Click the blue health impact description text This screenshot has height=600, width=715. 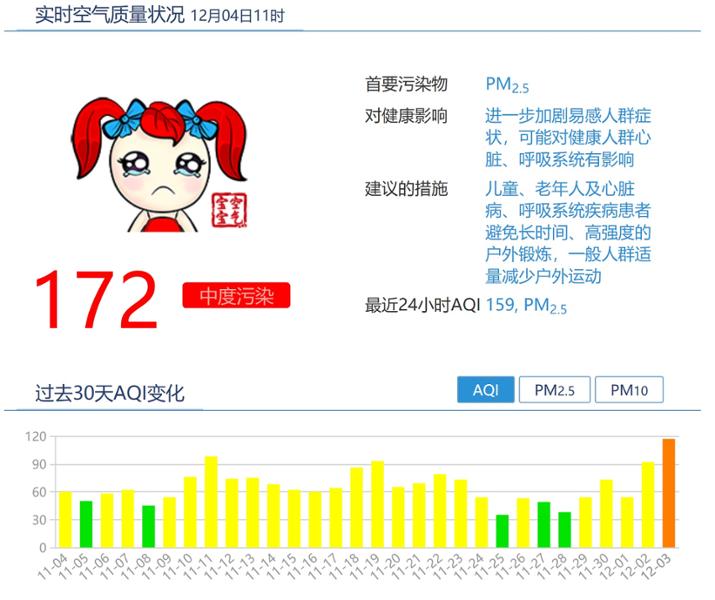pyautogui.click(x=568, y=137)
